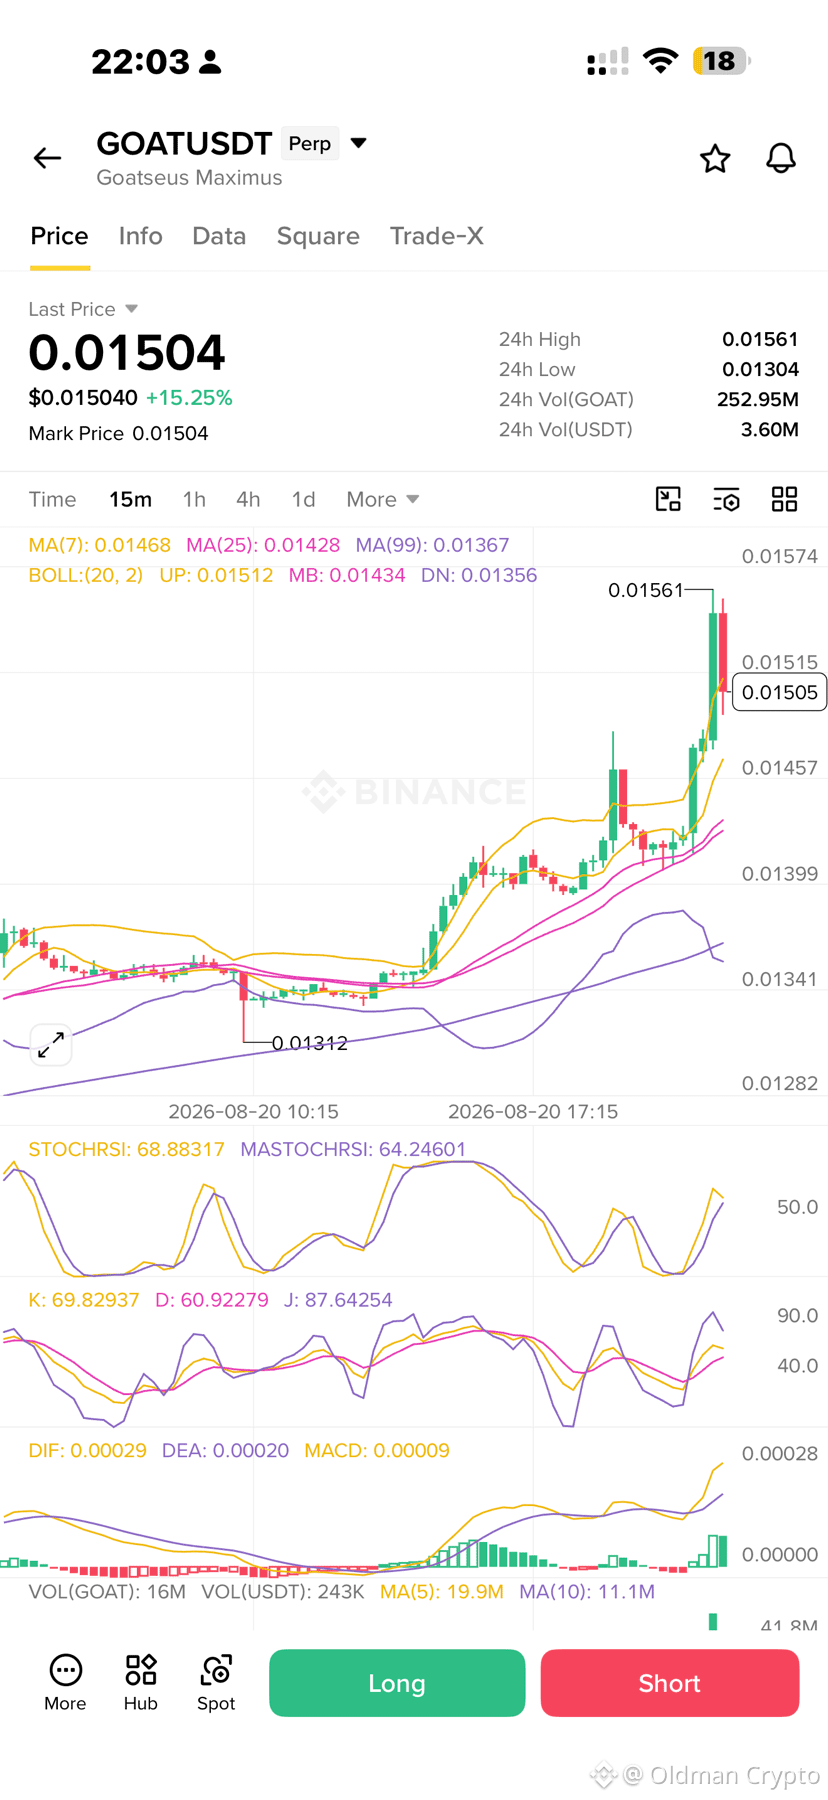Image resolution: width=828 pixels, height=1800 pixels.
Task: Select the Time chart interval
Action: (x=52, y=499)
